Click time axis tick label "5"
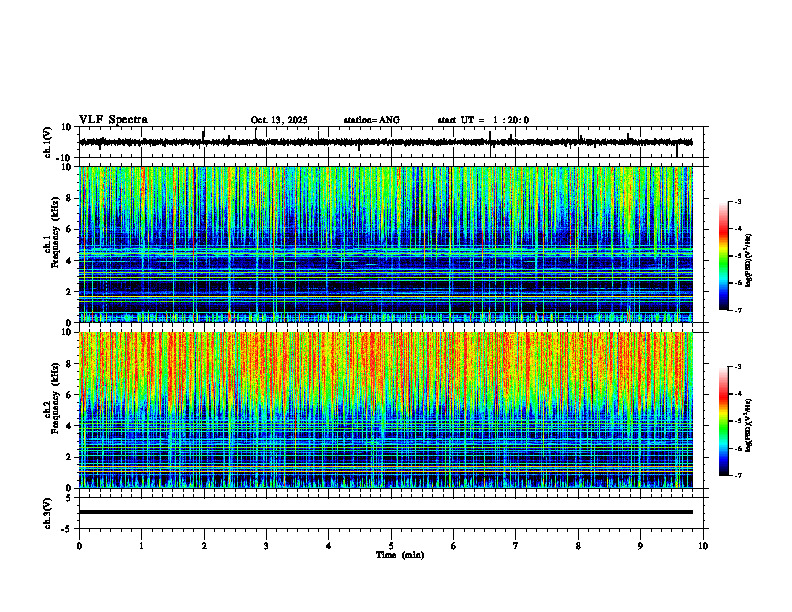Image resolution: width=792 pixels, height=612 pixels. click(391, 546)
